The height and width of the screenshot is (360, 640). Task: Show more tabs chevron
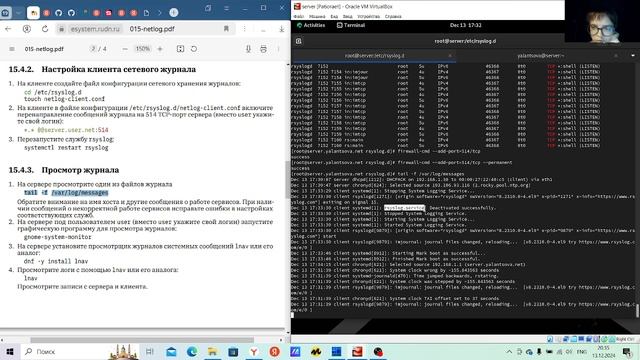(160, 13)
